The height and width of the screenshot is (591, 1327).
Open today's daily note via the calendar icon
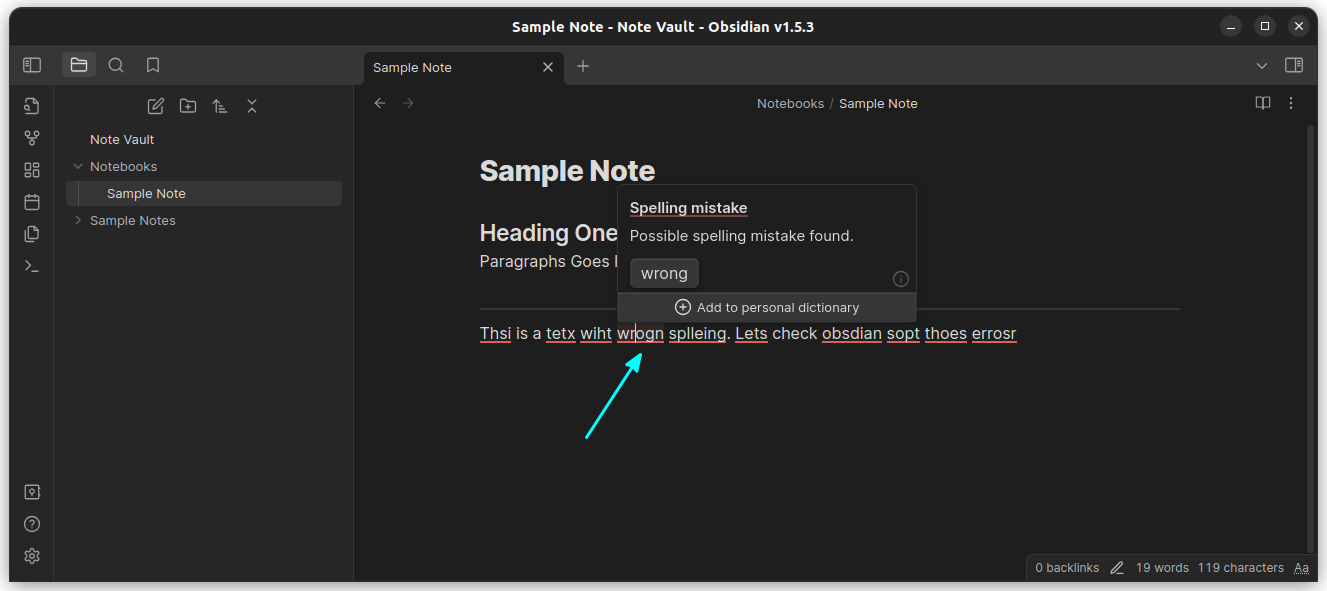(x=31, y=201)
